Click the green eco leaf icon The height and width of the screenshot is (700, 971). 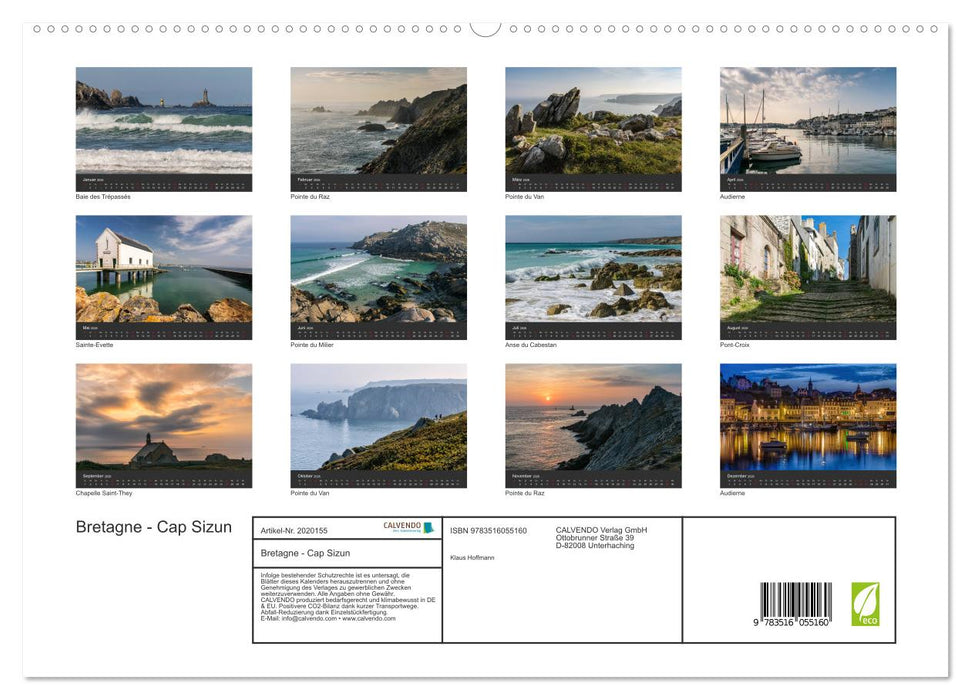tap(866, 600)
